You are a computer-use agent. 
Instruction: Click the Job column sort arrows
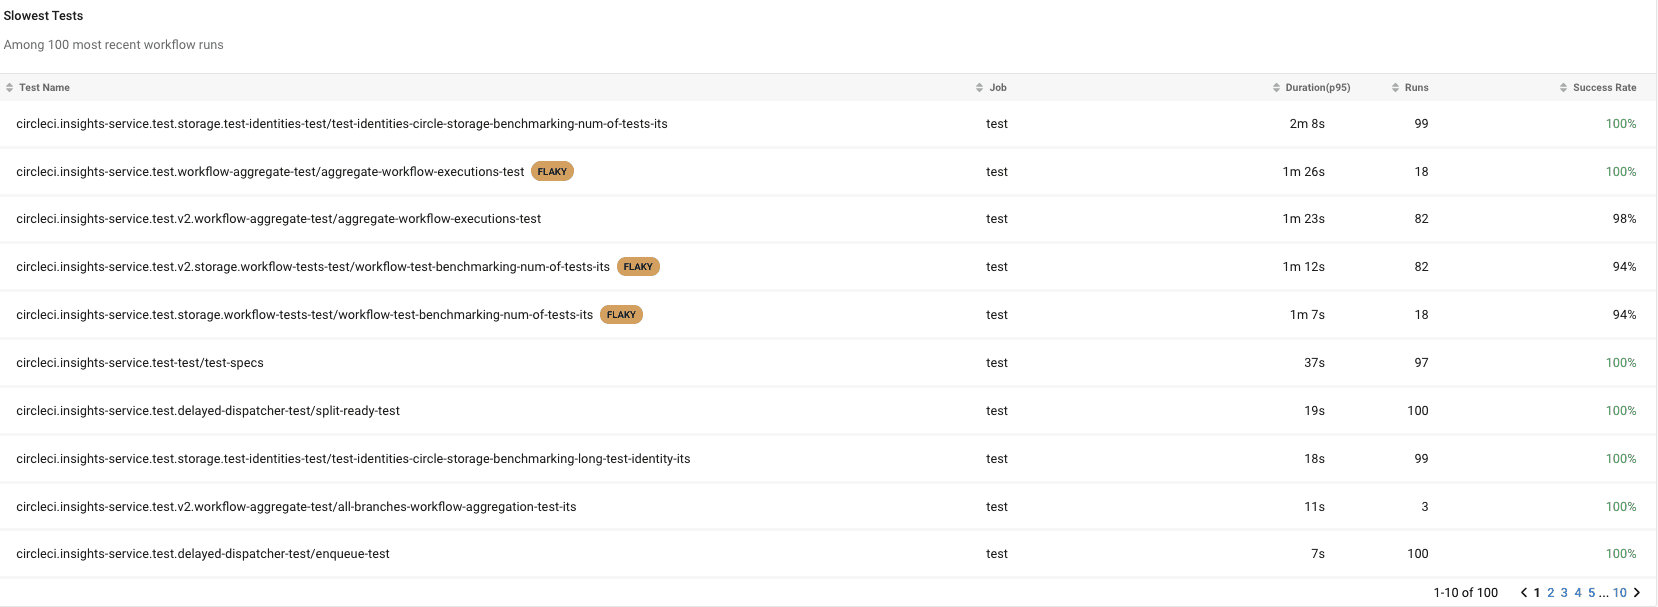coord(979,88)
